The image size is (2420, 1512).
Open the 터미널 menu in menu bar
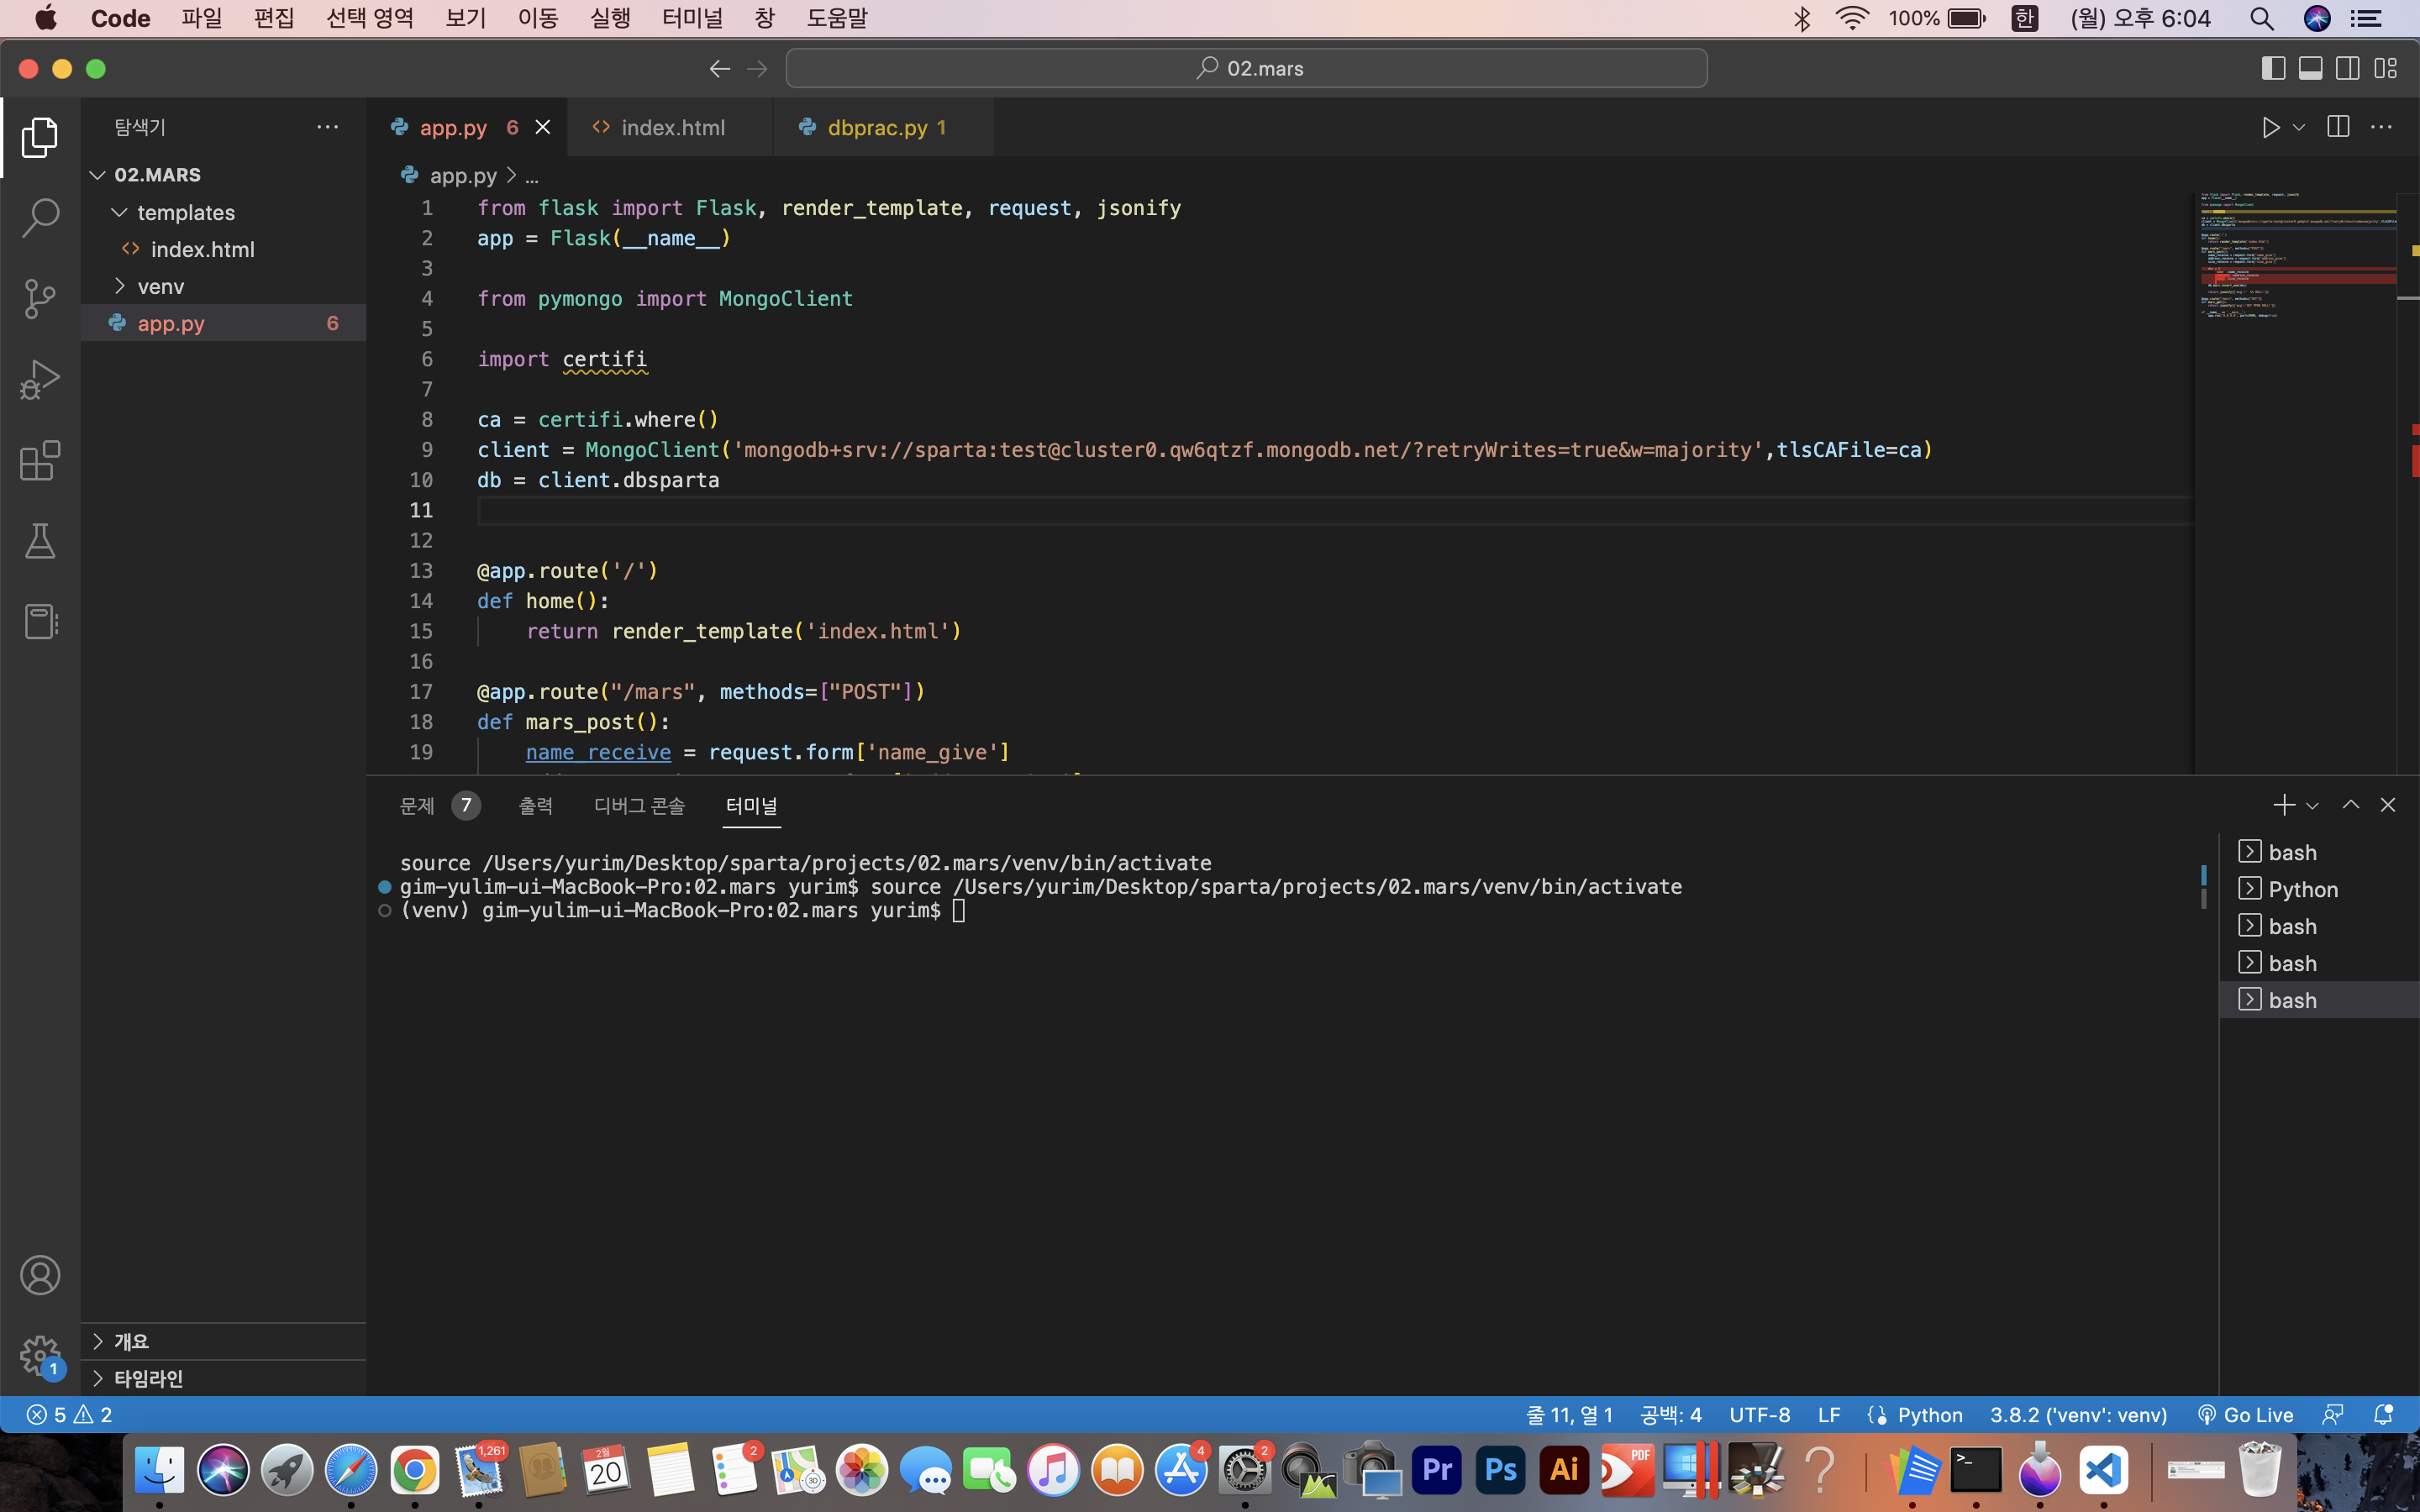[x=692, y=18]
